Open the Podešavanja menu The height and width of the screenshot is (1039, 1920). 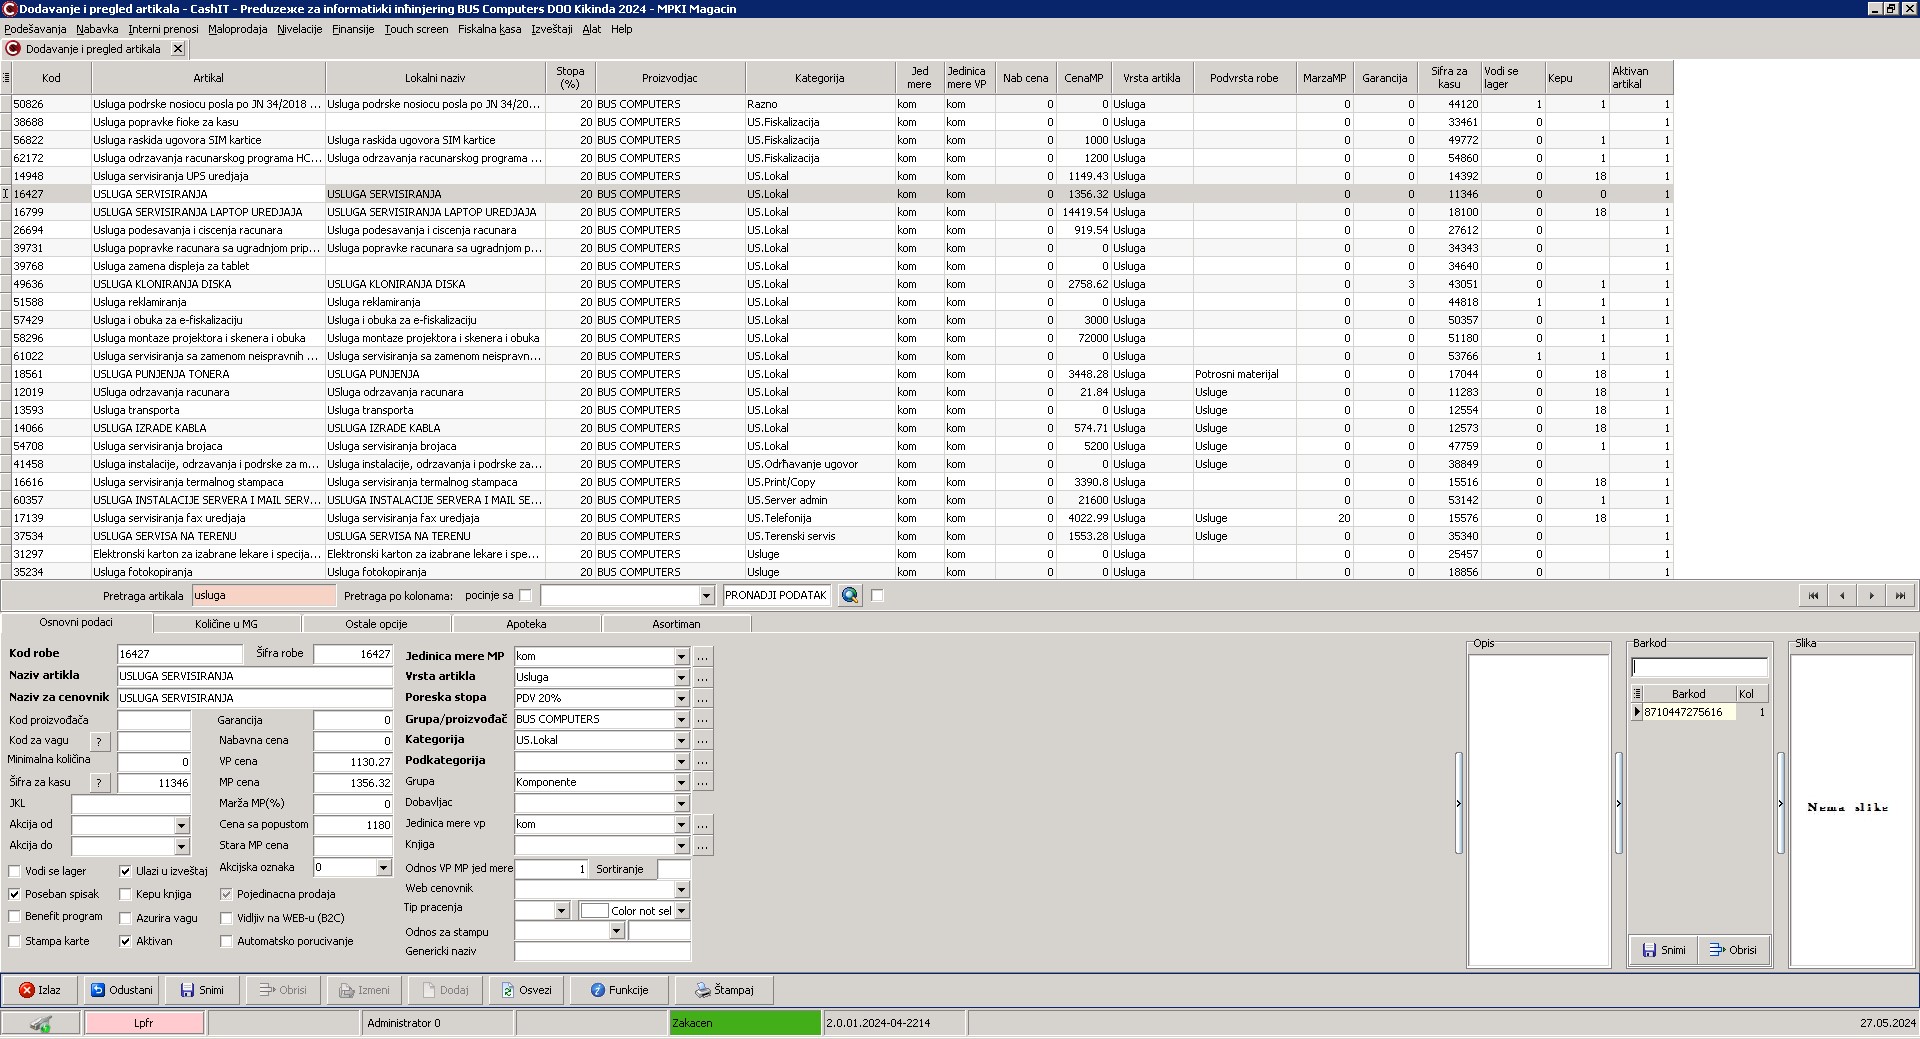[x=35, y=29]
